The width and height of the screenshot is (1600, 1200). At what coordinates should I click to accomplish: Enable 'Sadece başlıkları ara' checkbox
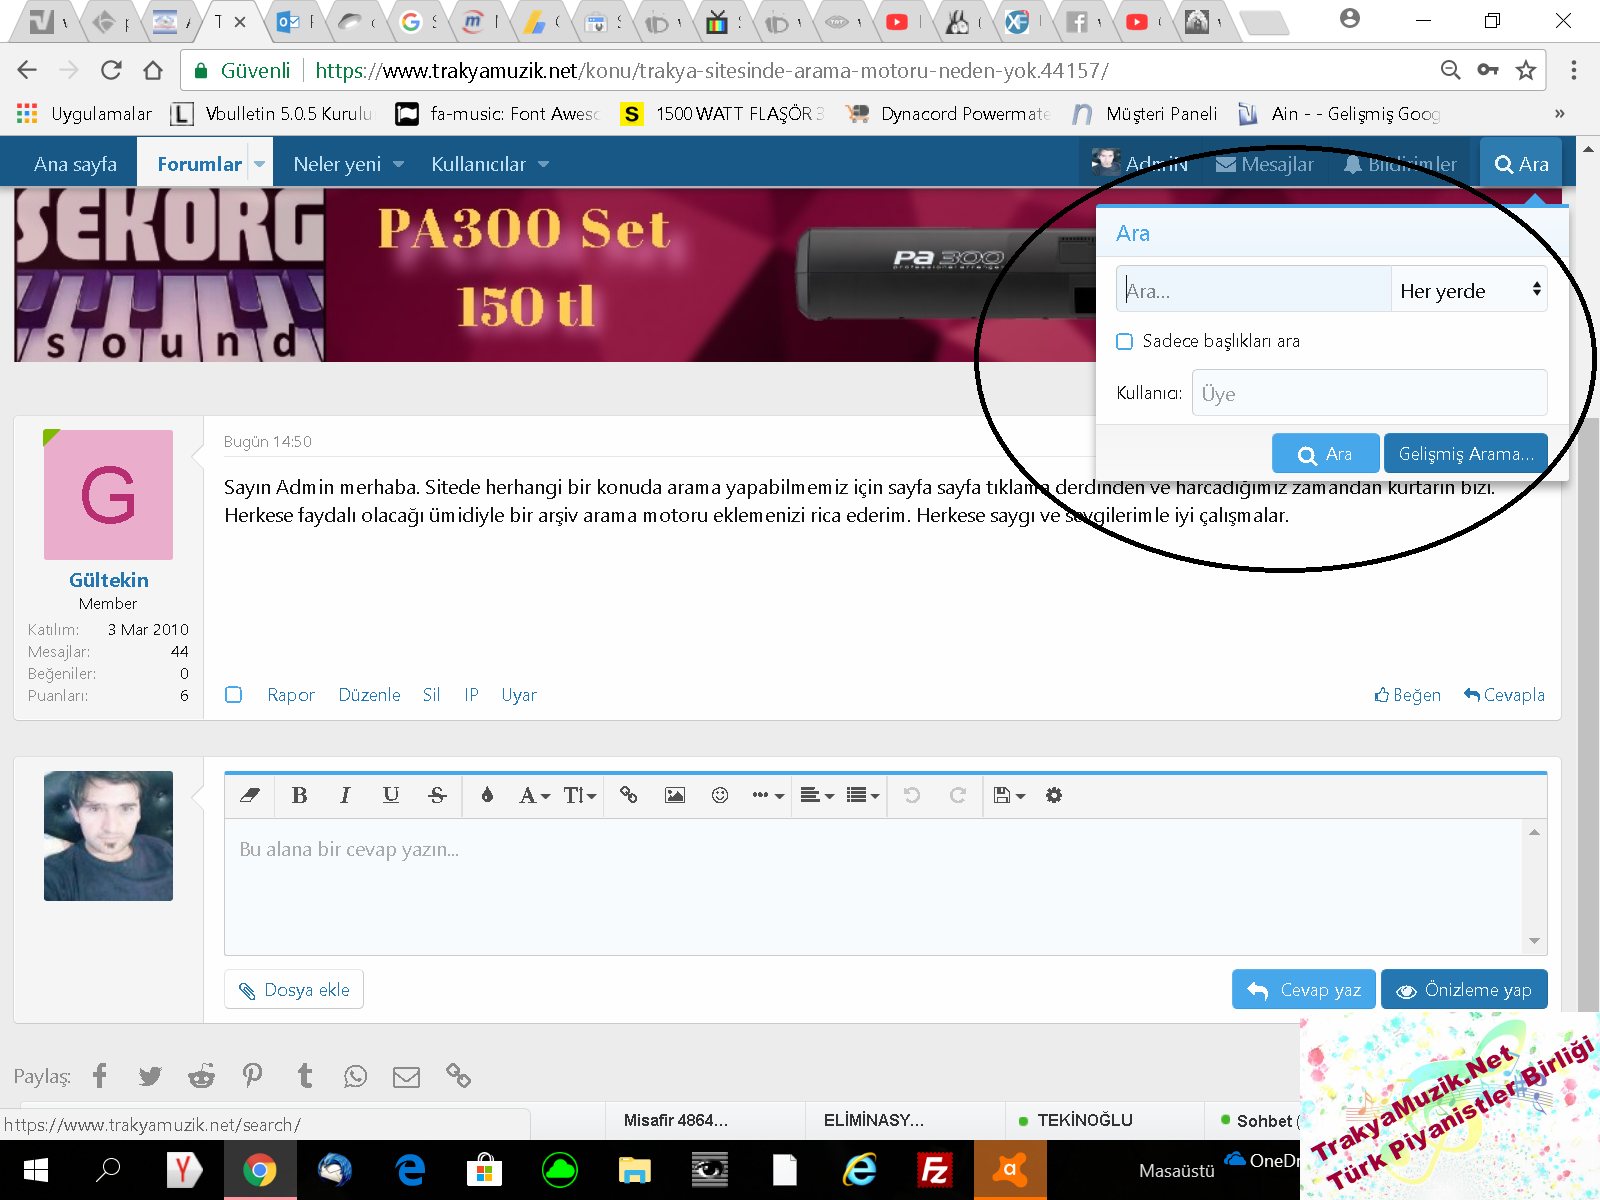click(x=1125, y=341)
